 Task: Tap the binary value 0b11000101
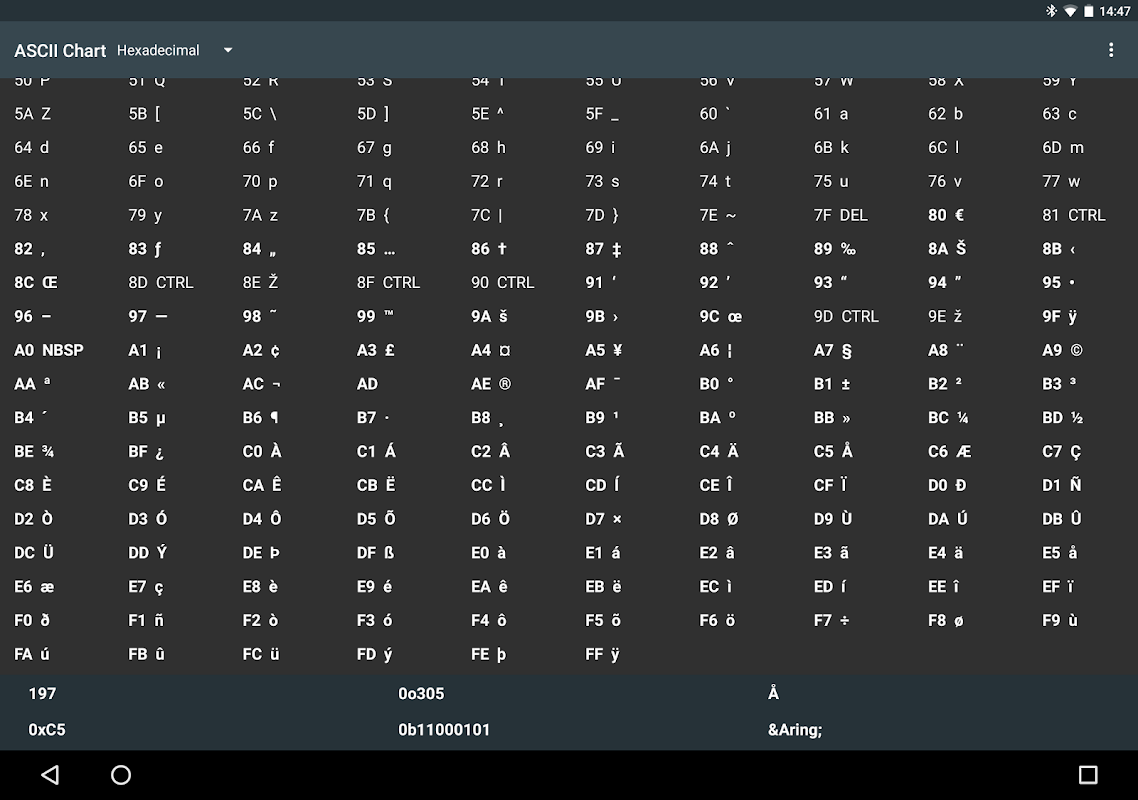(444, 730)
